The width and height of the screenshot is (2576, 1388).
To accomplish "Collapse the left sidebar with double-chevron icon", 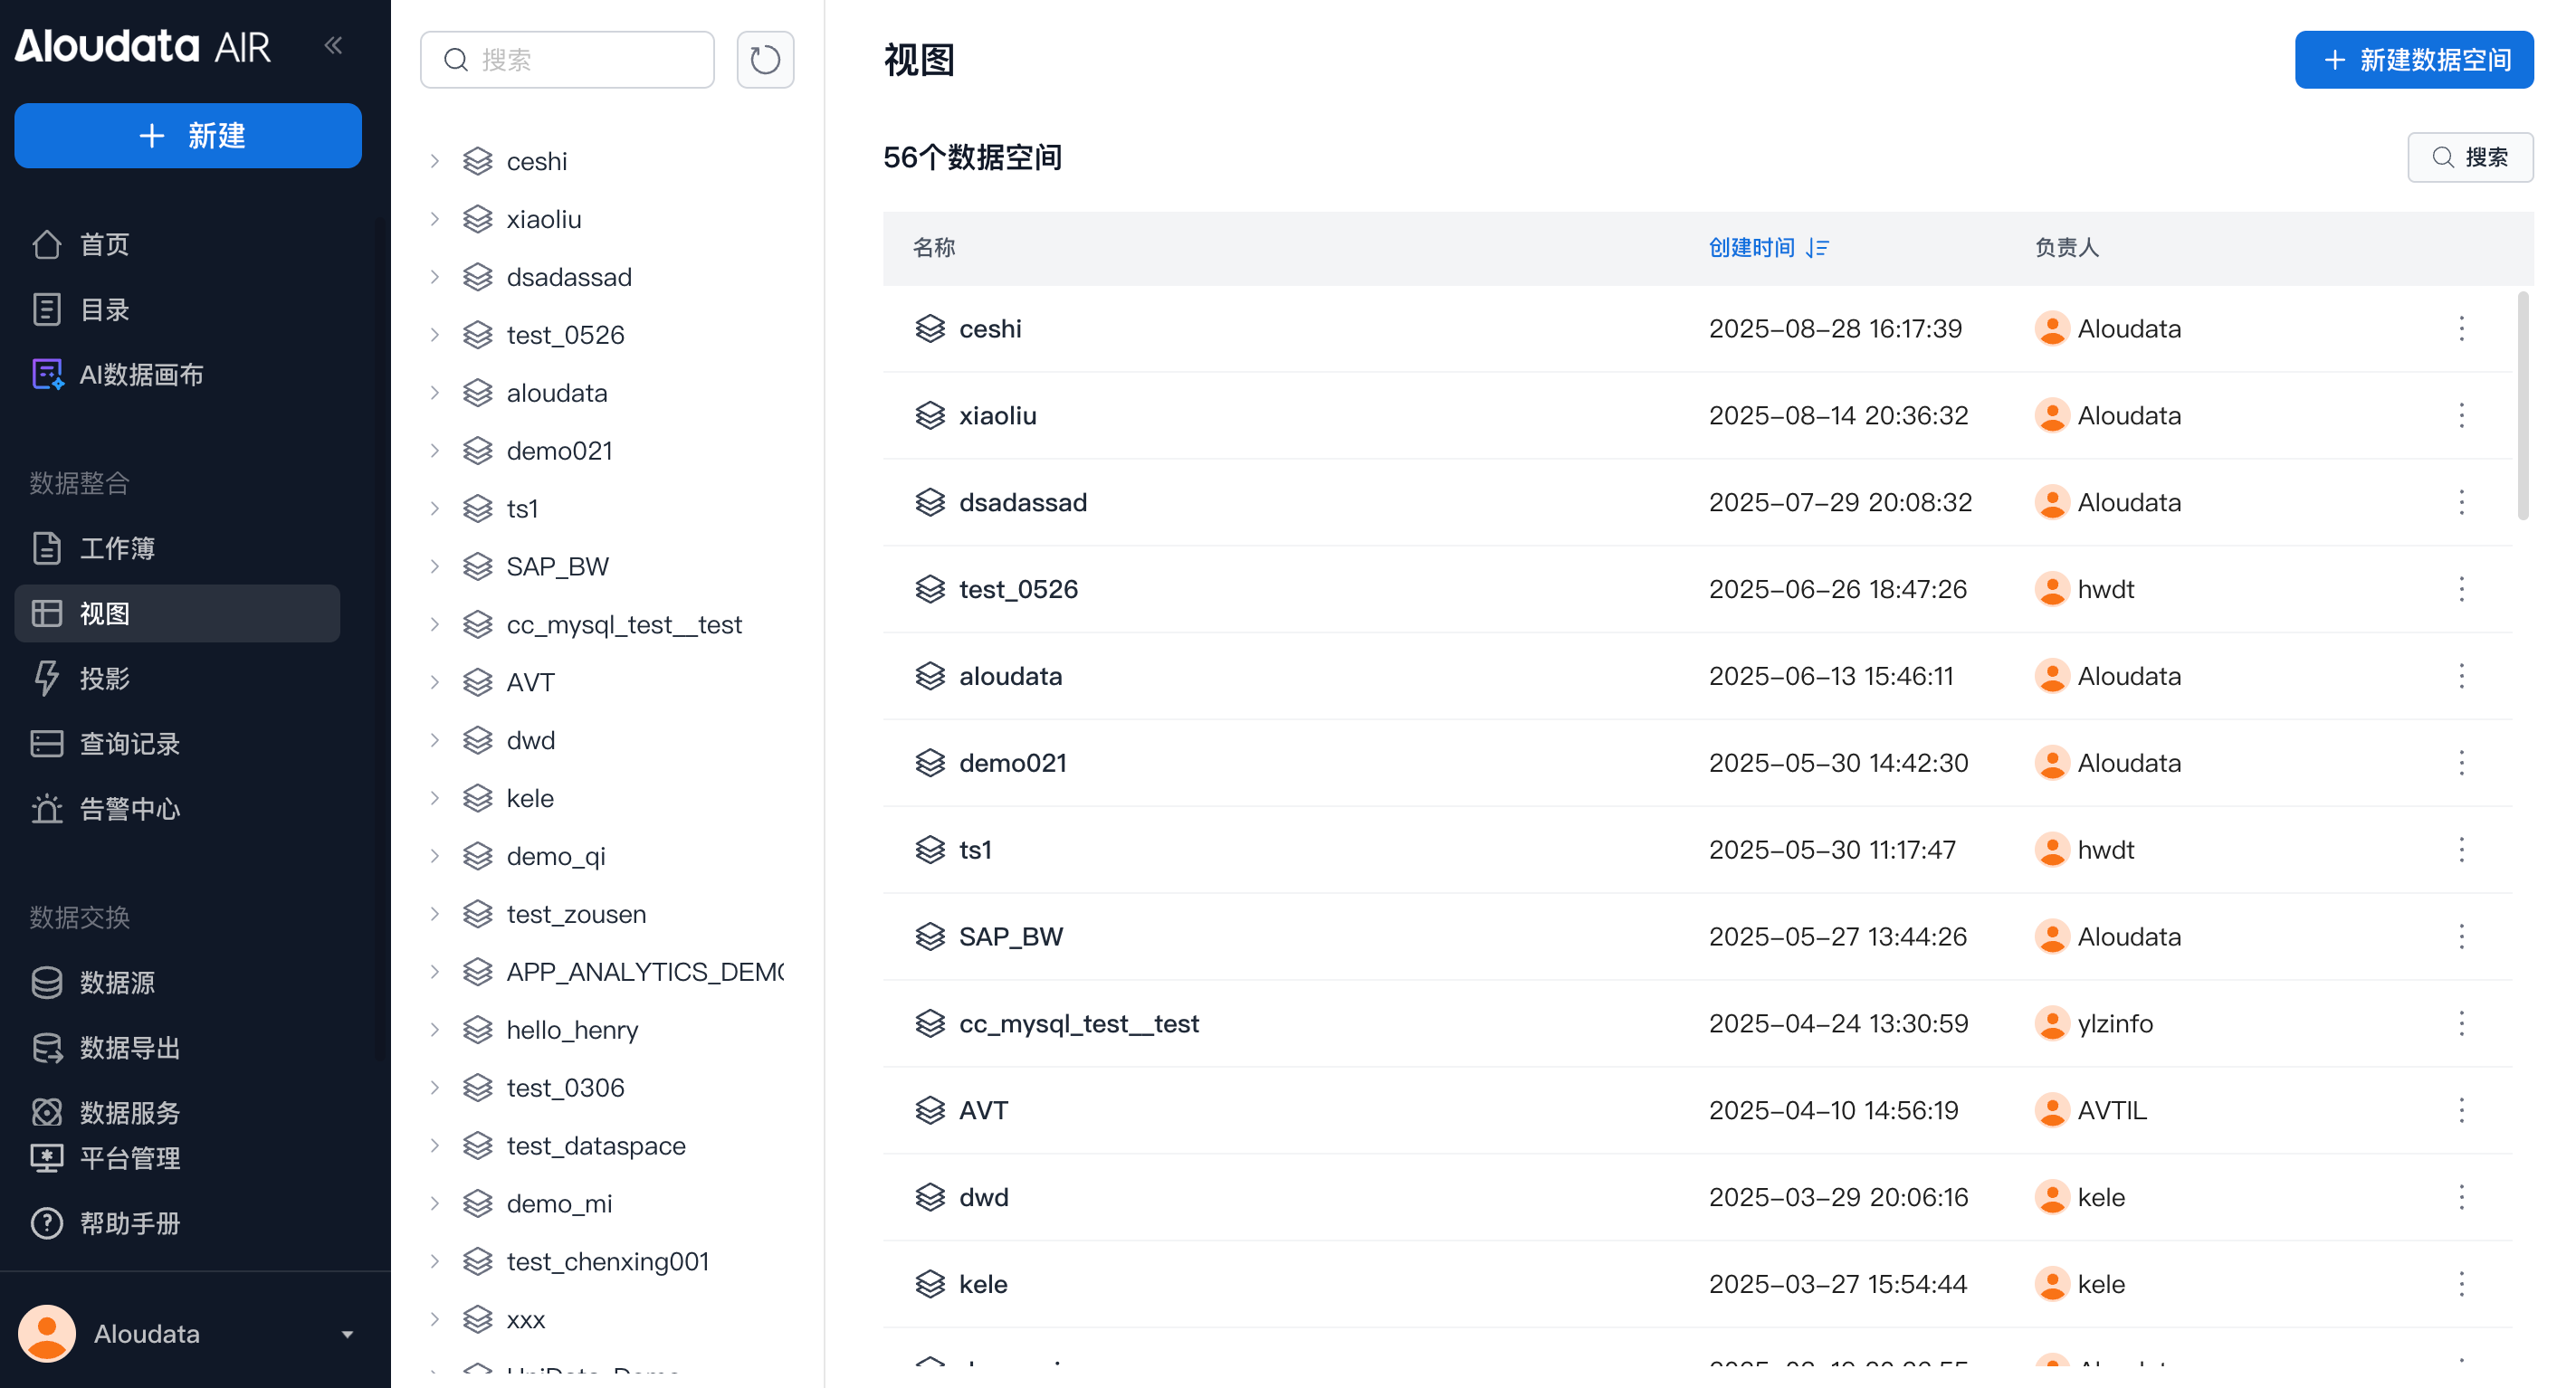I will click(x=333, y=45).
